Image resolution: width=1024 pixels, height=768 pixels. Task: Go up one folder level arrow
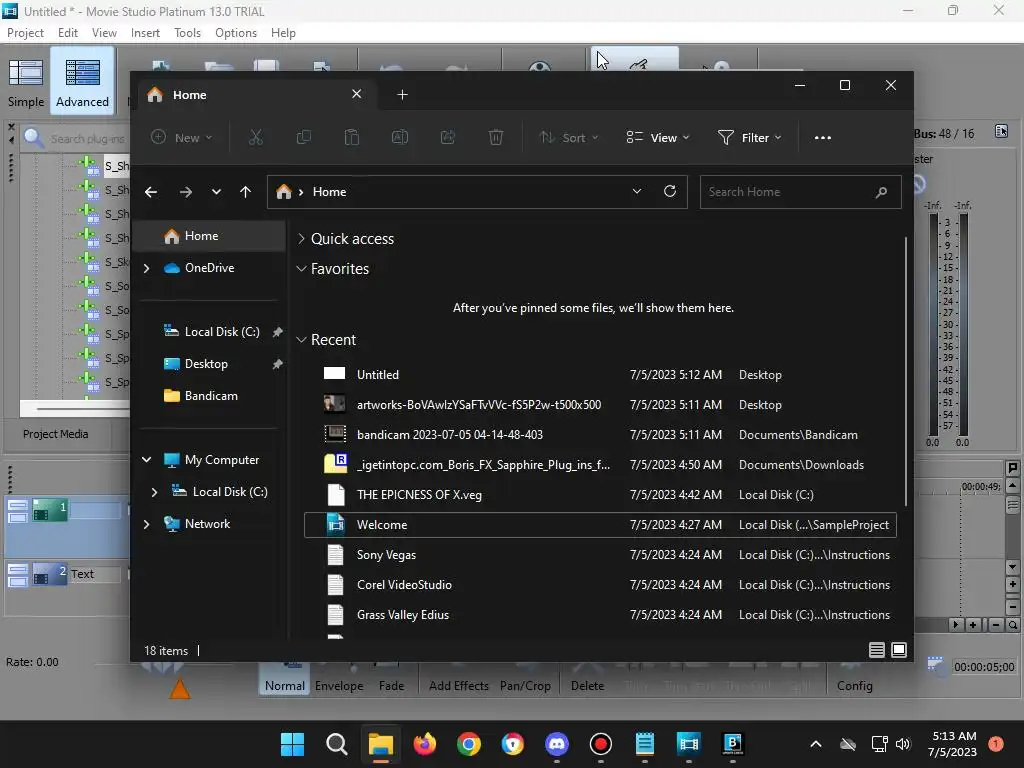[246, 192]
